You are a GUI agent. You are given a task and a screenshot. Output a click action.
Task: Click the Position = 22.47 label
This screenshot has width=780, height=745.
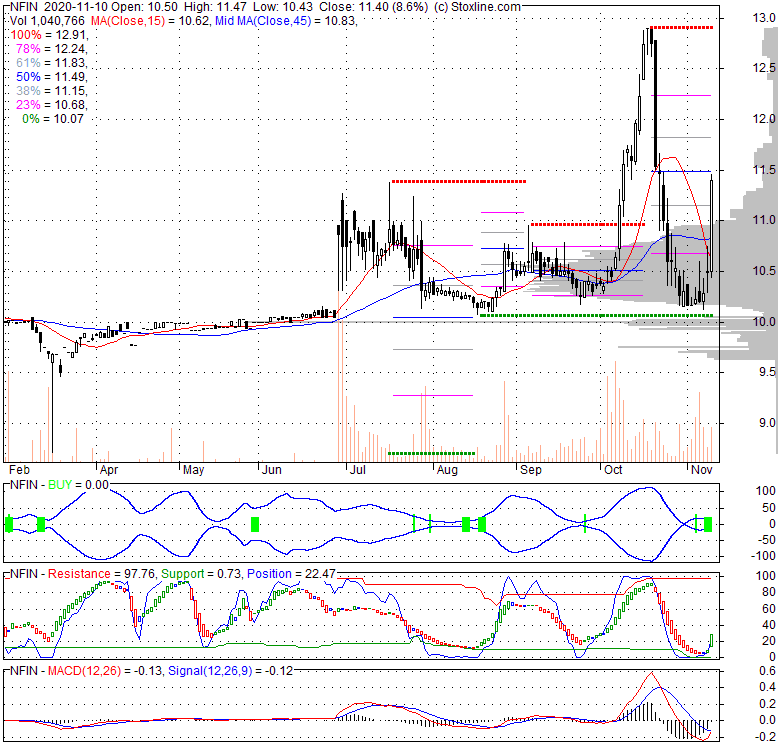tap(292, 574)
